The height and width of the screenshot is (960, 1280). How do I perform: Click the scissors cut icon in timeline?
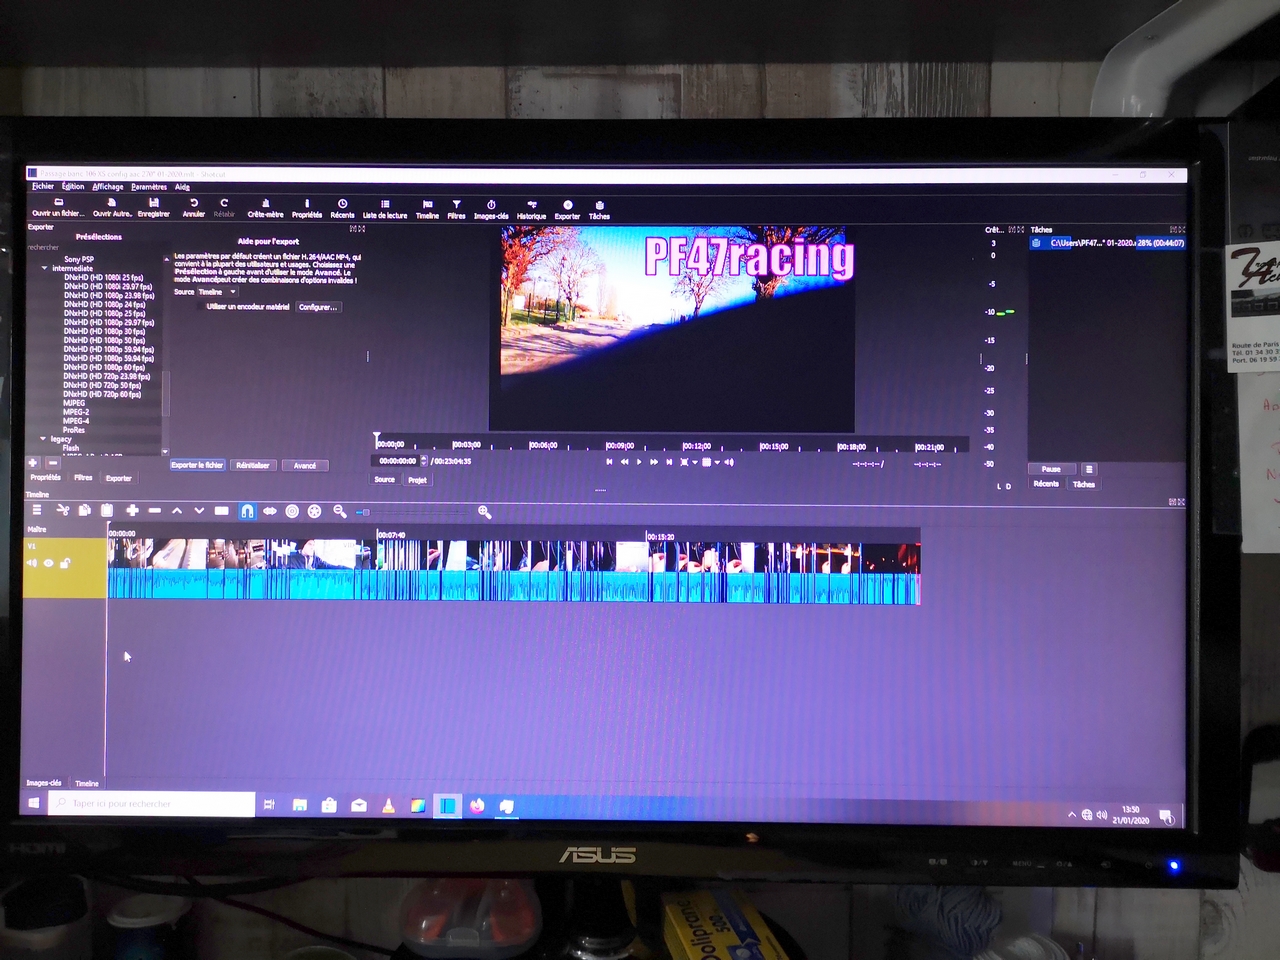62,511
